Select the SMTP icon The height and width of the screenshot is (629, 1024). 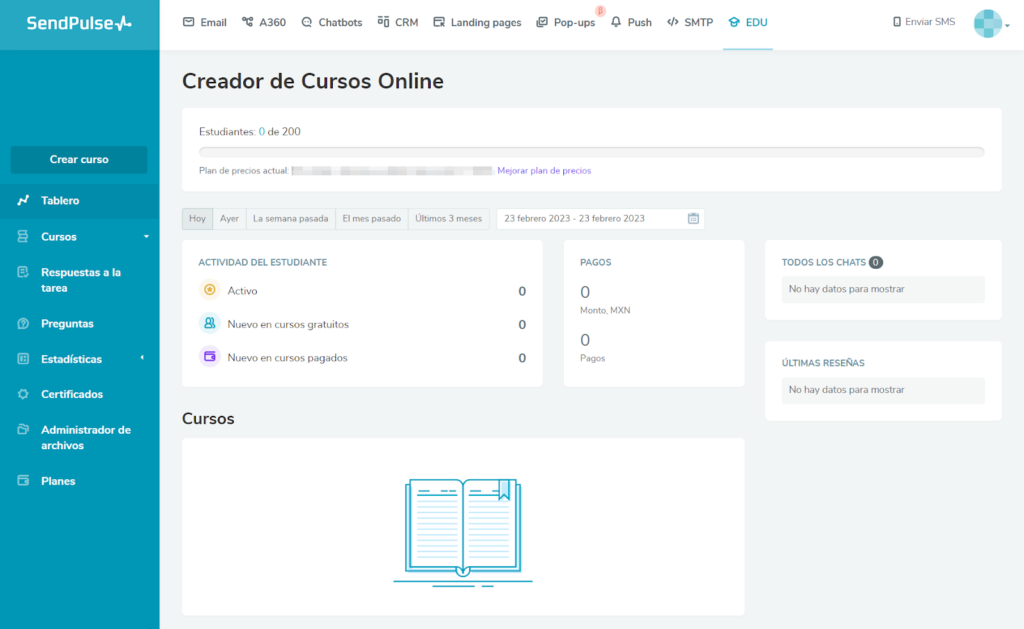pyautogui.click(x=689, y=21)
